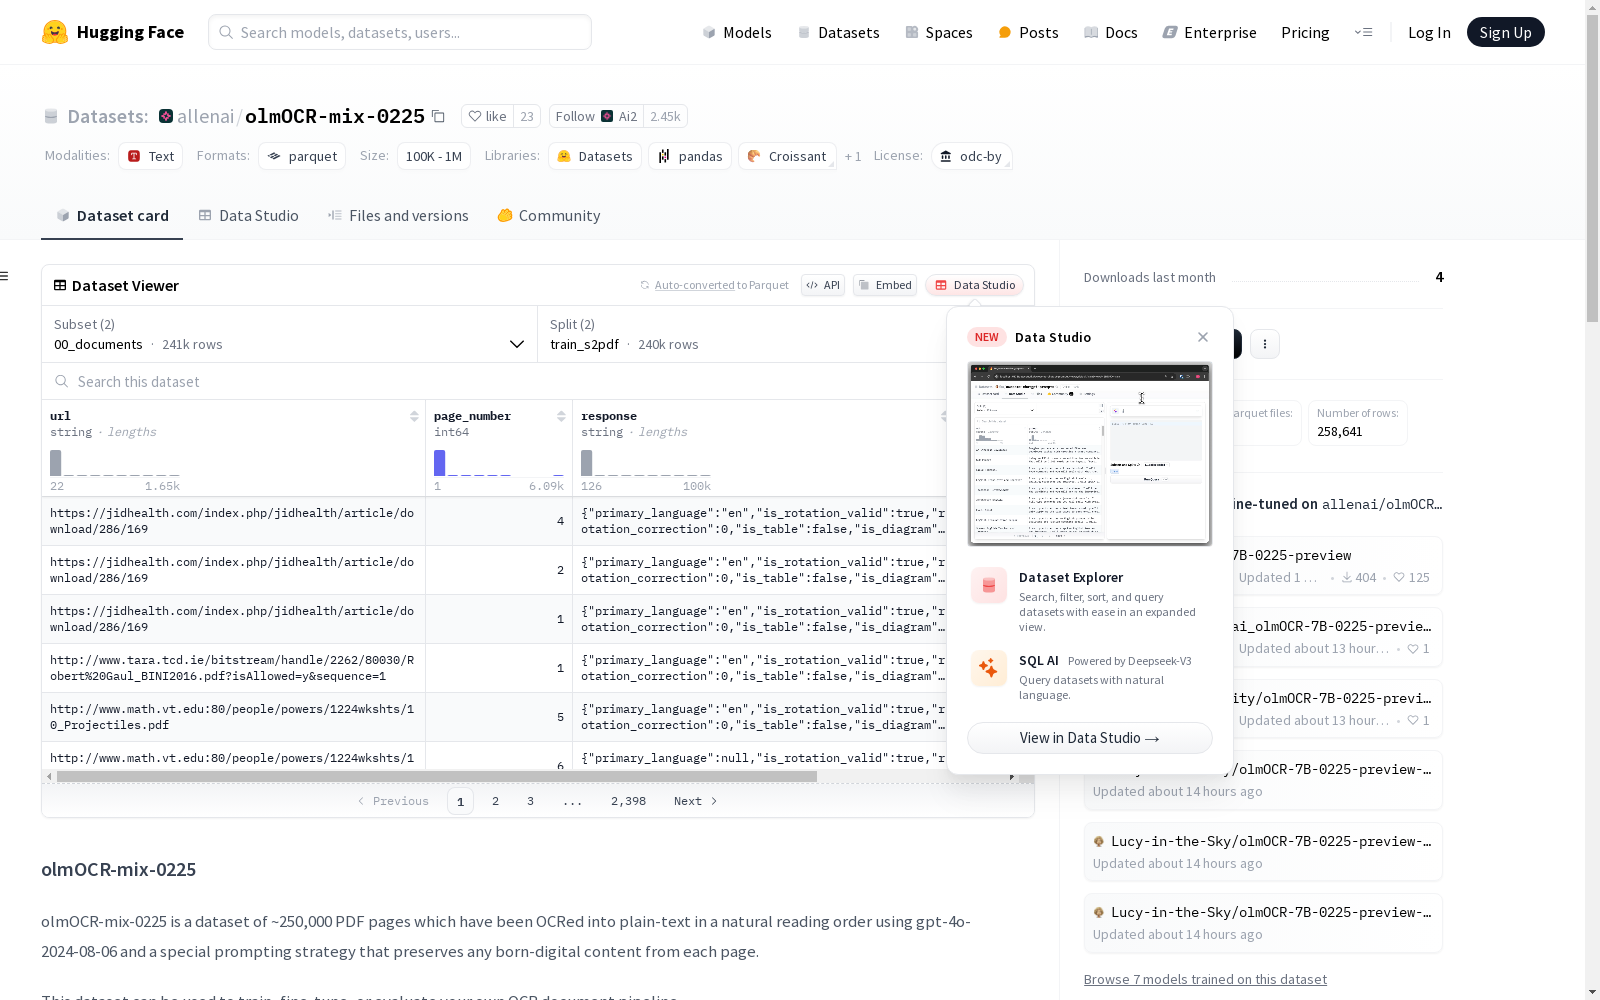Switch to the Dataset card tab
This screenshot has height=1000, width=1600.
tap(112, 216)
